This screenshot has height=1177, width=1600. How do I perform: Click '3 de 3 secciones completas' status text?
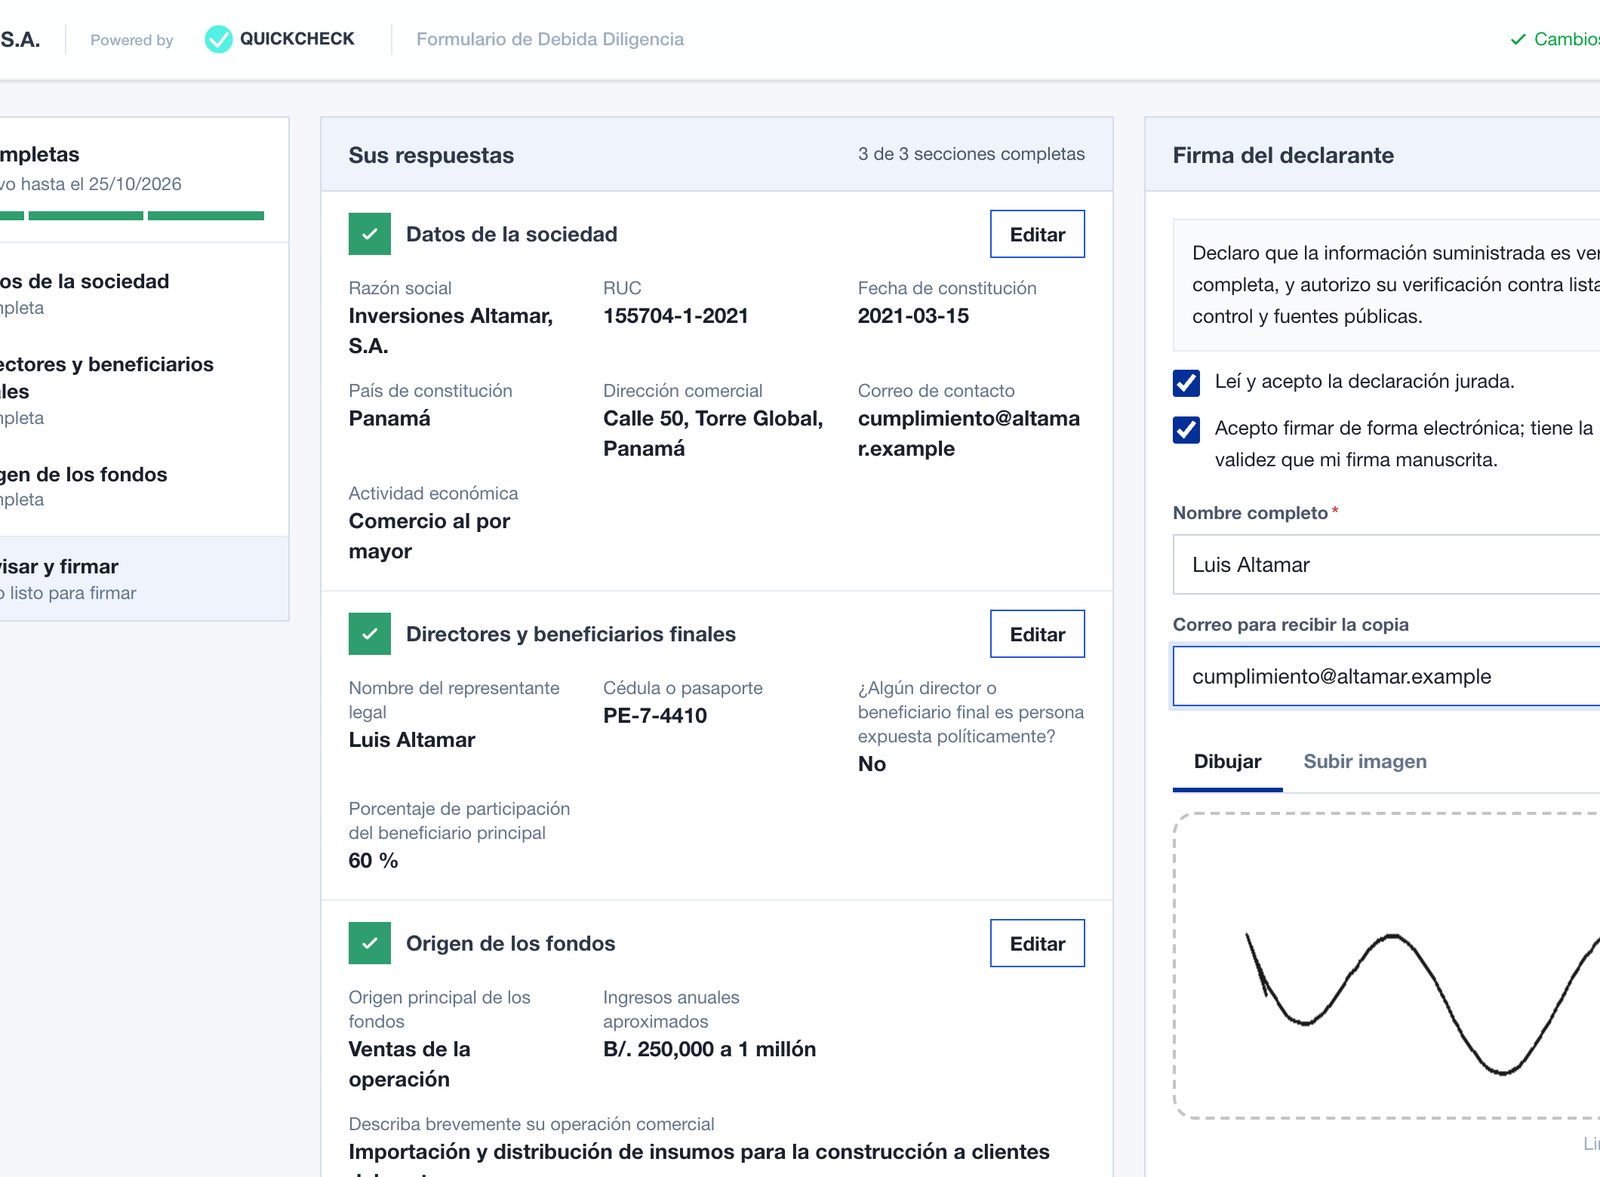(971, 154)
